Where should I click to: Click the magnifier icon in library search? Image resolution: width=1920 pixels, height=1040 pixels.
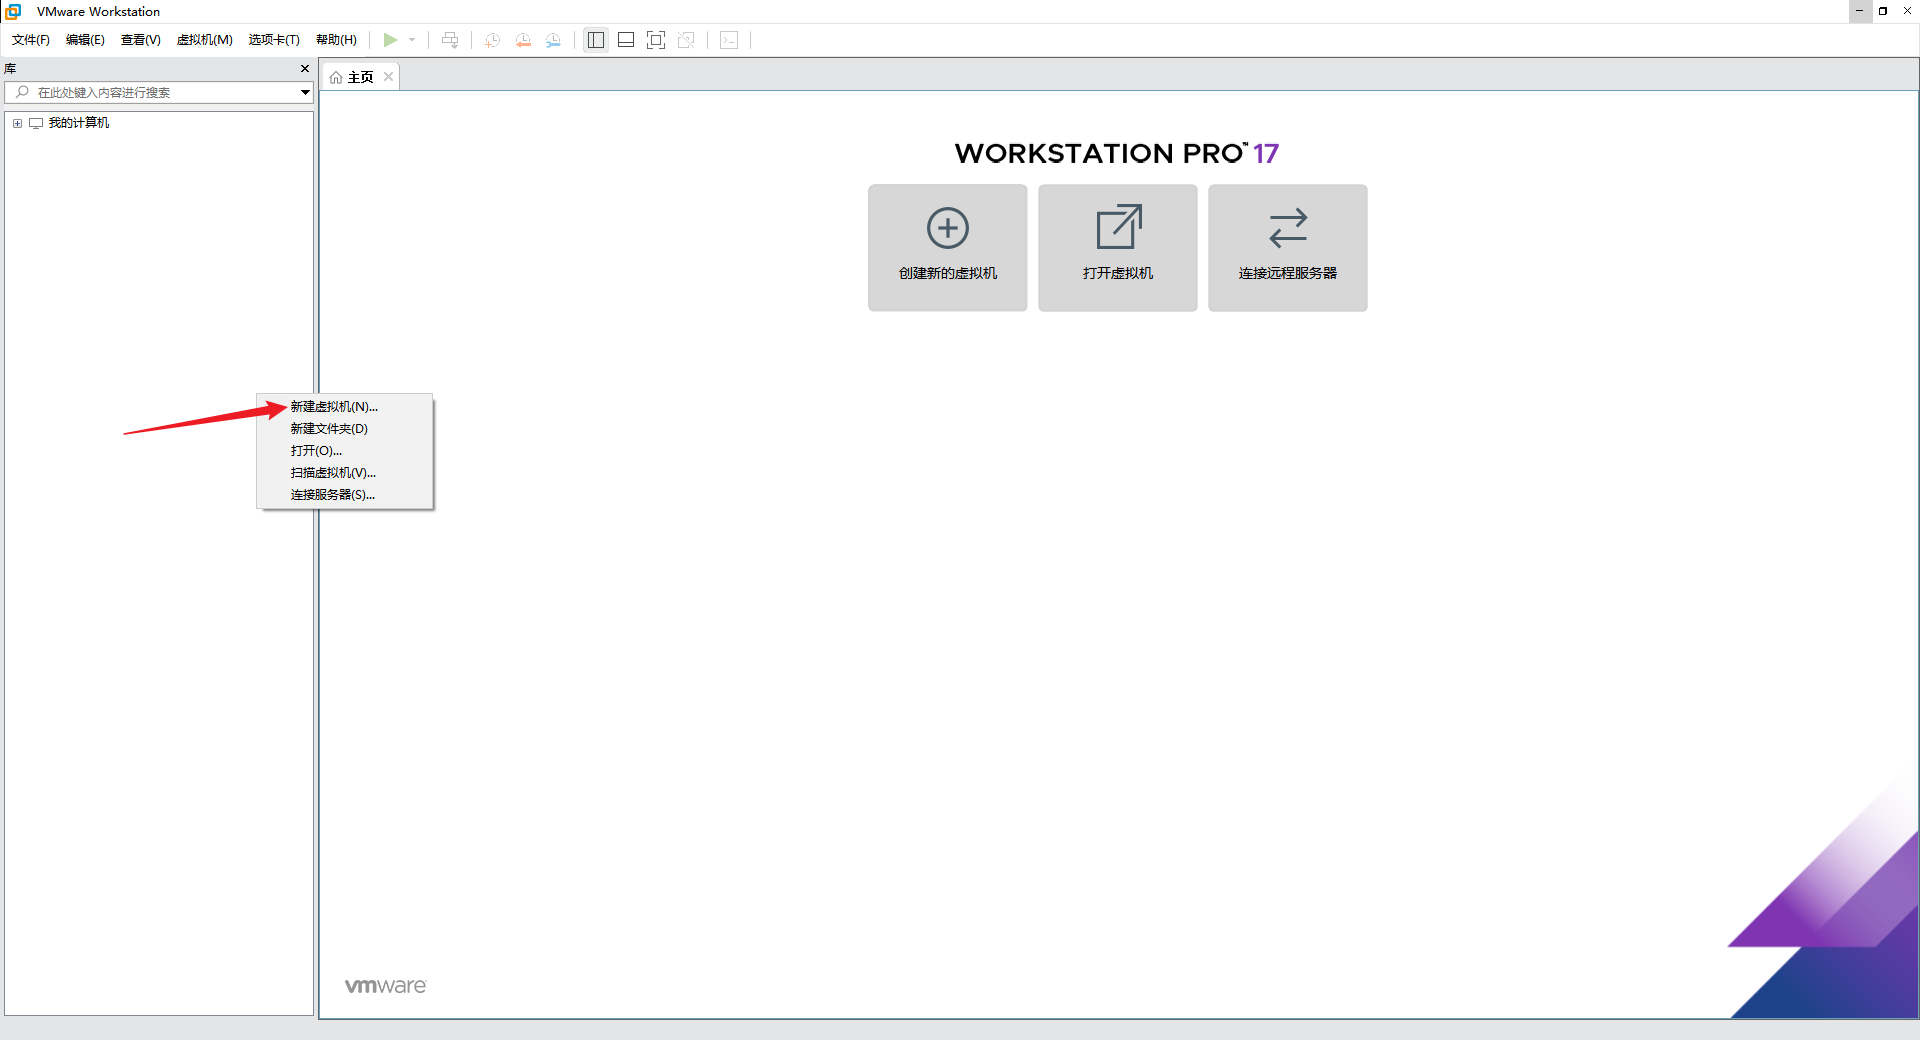[22, 92]
